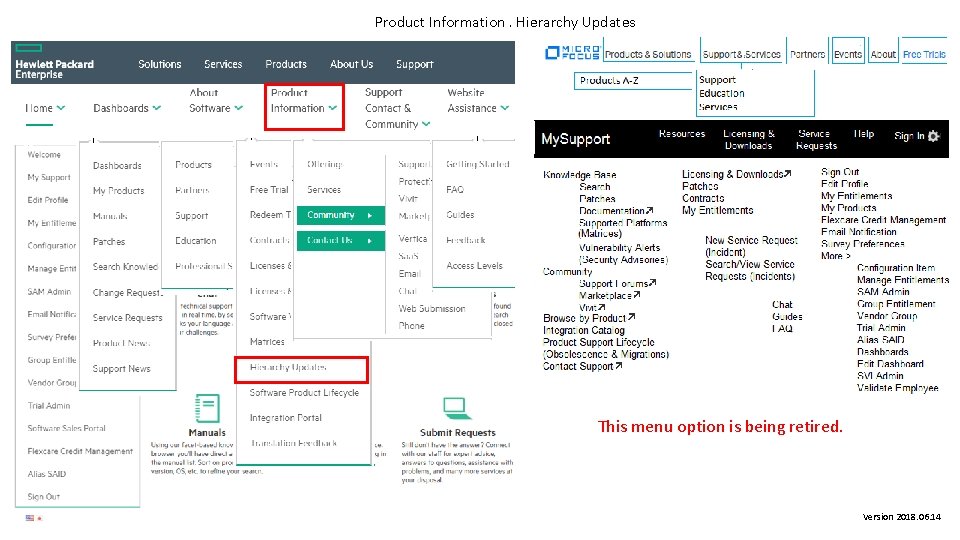
Task: Click Resources in the MySupport bar
Action: (681, 133)
